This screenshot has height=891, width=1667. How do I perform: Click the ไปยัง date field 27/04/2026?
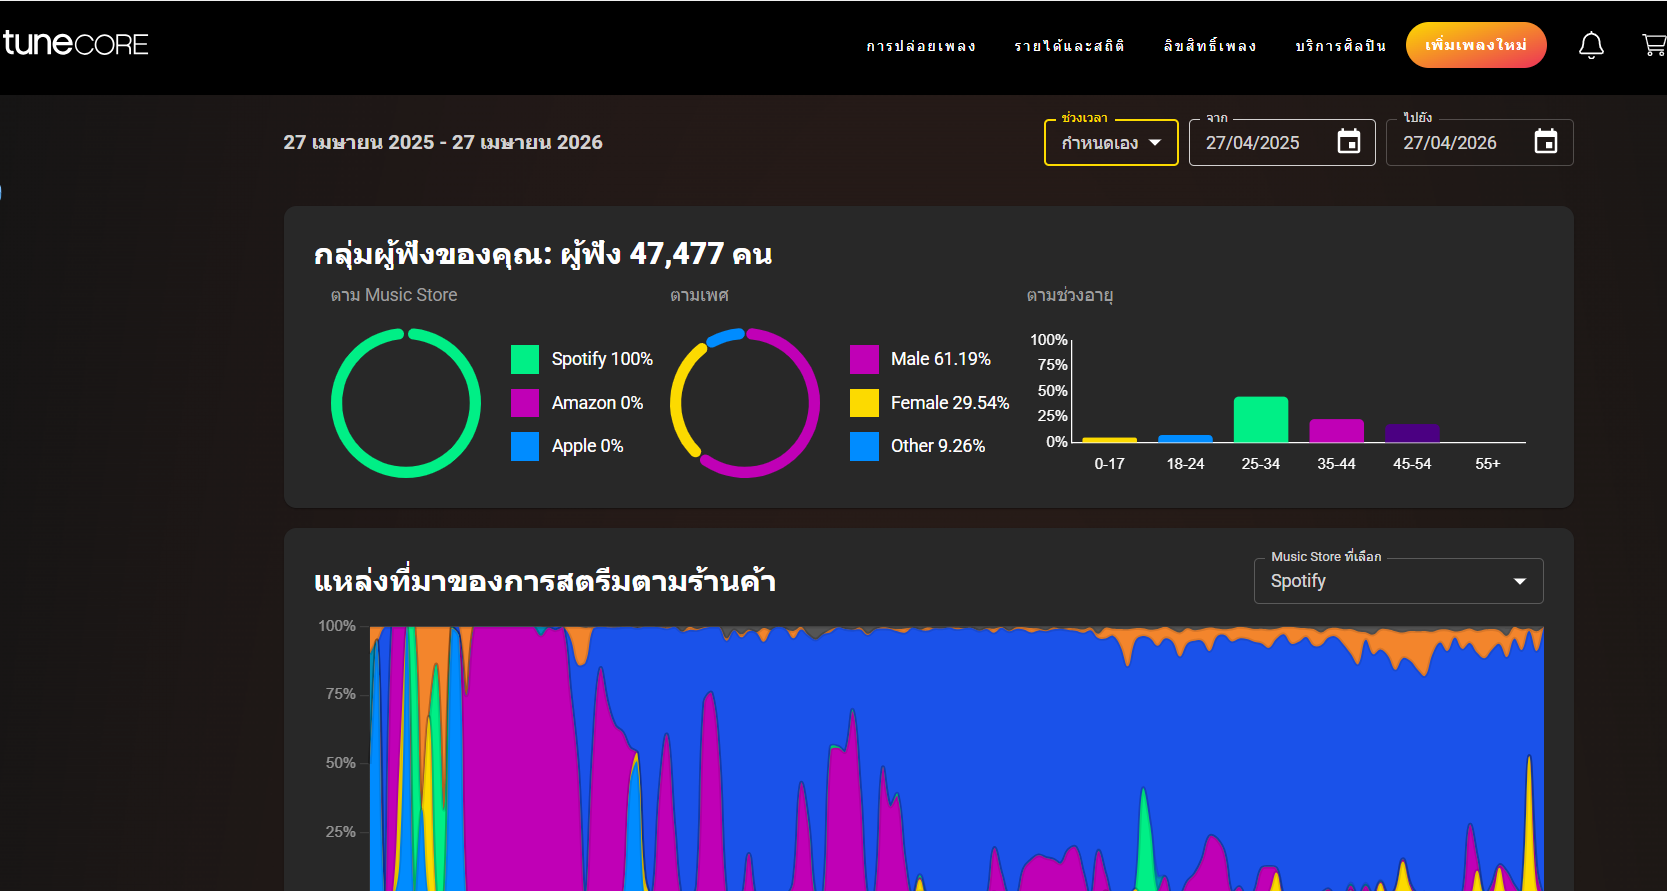pyautogui.click(x=1479, y=142)
